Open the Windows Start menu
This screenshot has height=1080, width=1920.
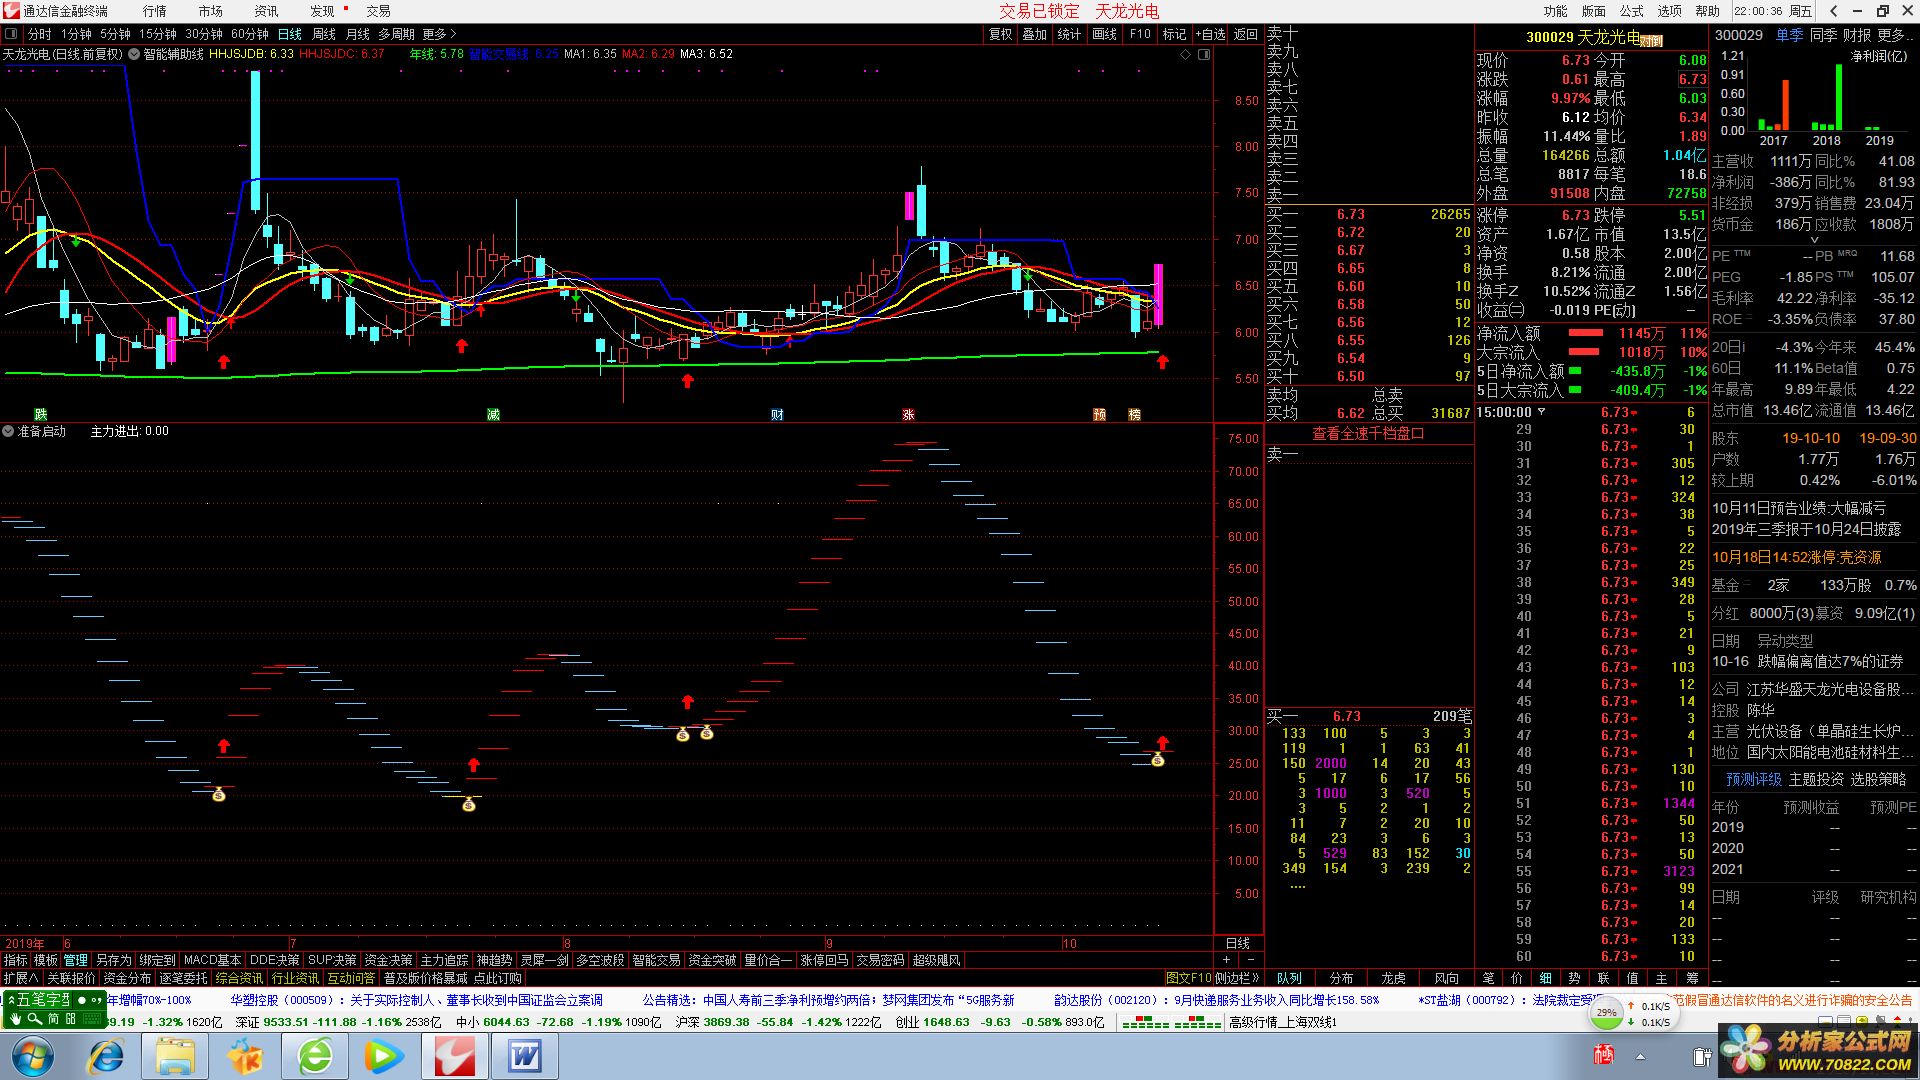click(x=32, y=1056)
